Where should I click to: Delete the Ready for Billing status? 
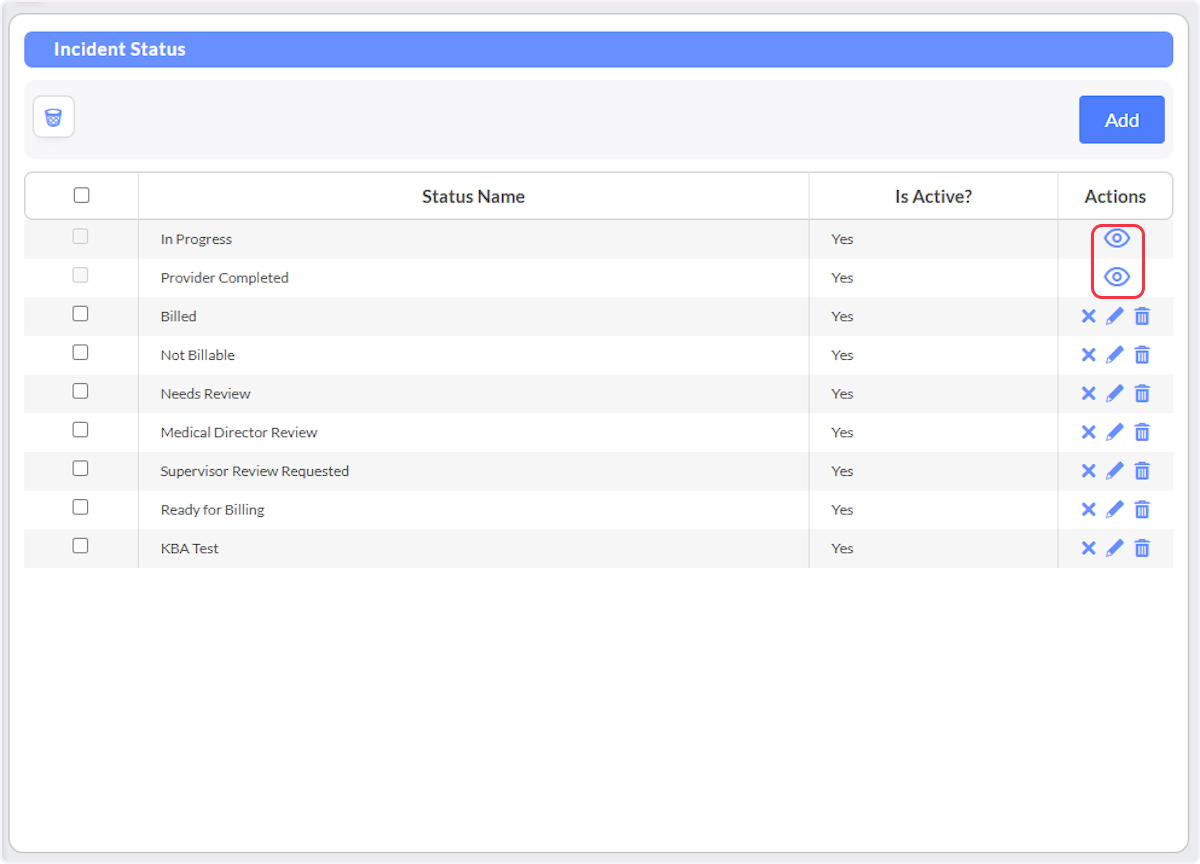(x=1142, y=509)
